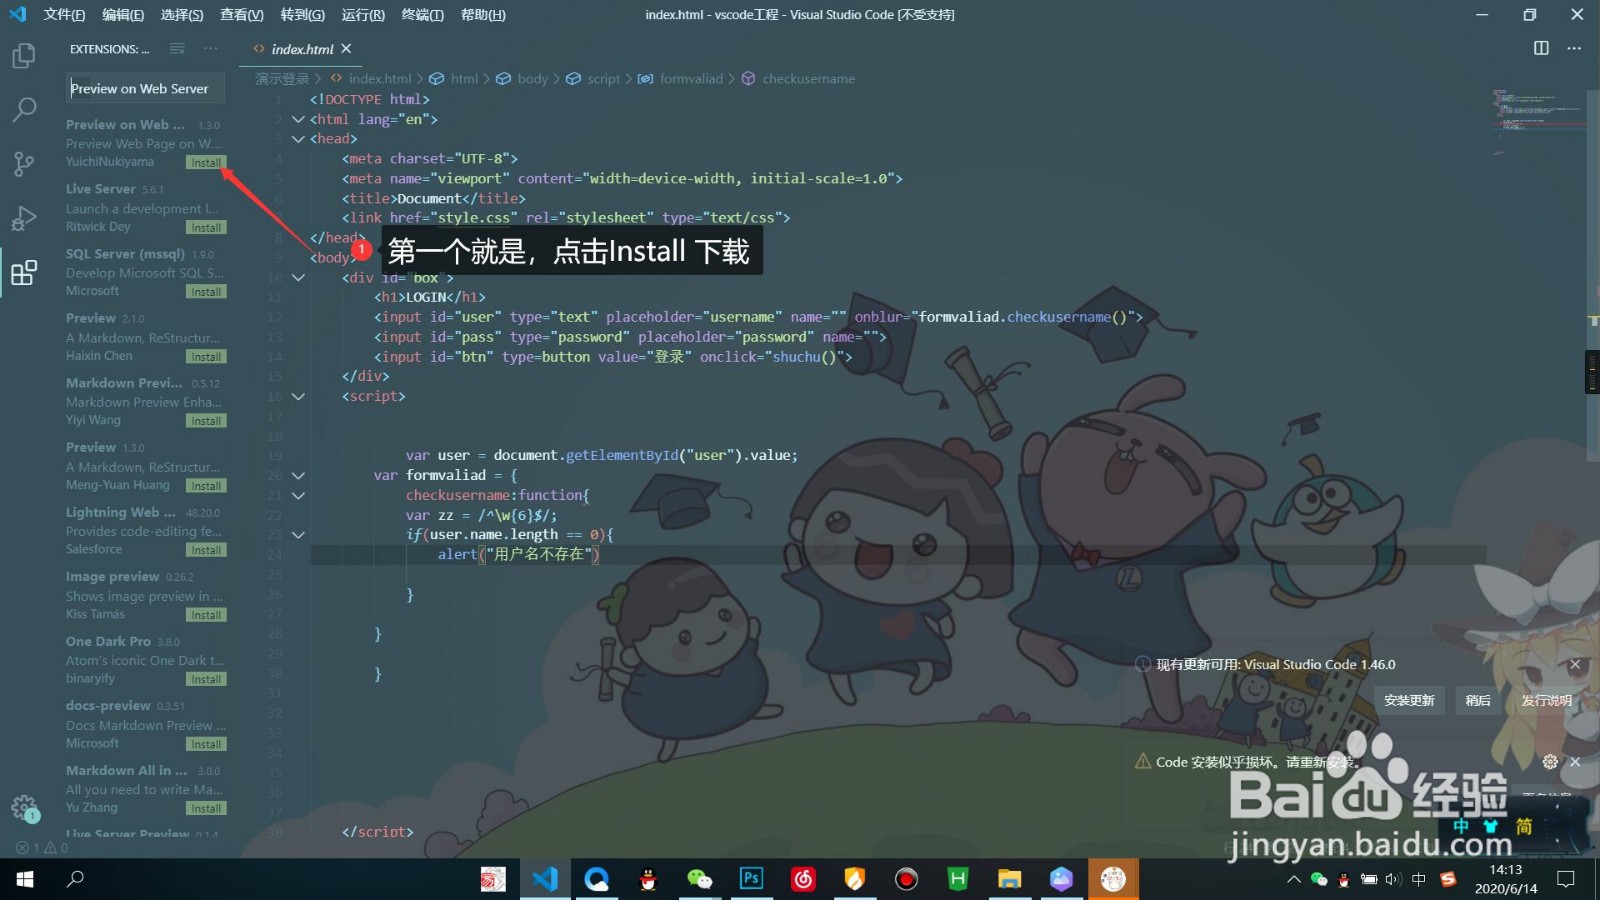This screenshot has height=900, width=1600.
Task: Click the extensions filter list icon
Action: tap(177, 49)
